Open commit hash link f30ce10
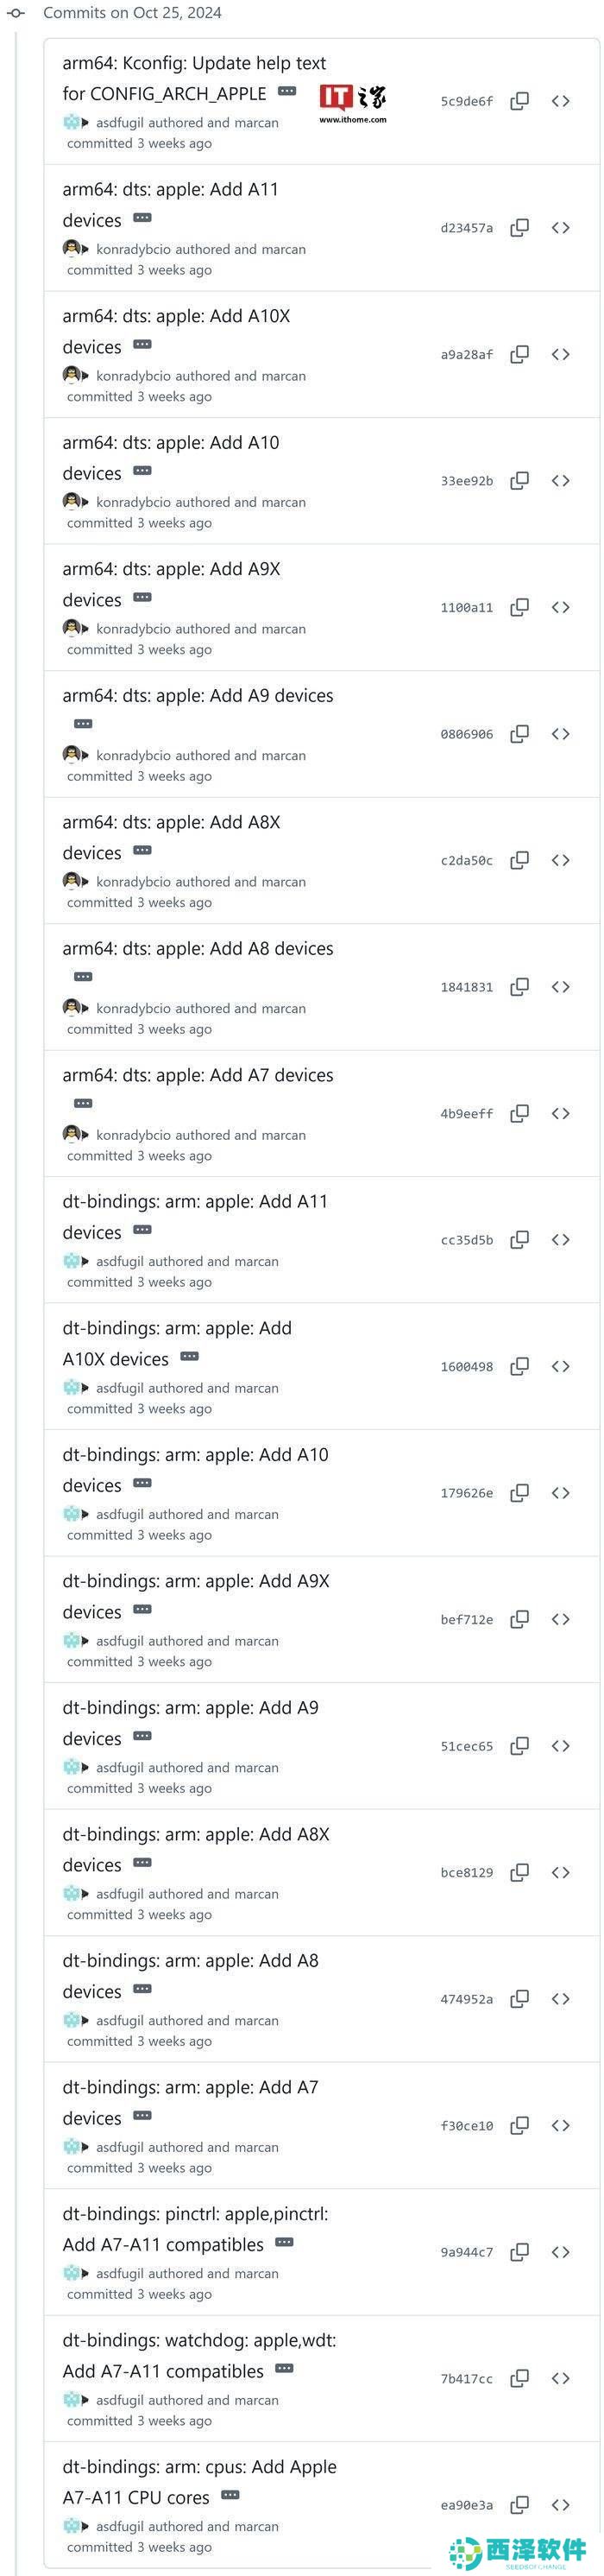This screenshot has height=2576, width=604. (466, 2126)
